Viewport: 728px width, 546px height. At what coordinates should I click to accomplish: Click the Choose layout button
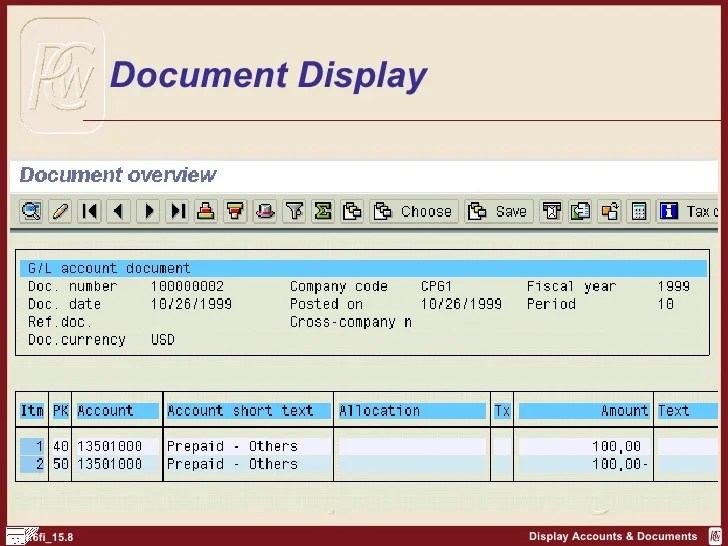pos(414,211)
